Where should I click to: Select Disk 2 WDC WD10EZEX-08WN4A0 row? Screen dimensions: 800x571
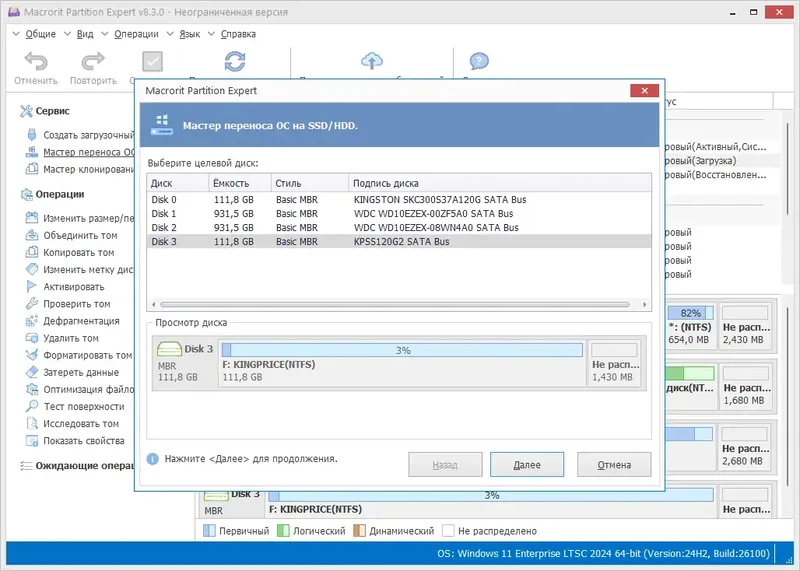pos(399,228)
